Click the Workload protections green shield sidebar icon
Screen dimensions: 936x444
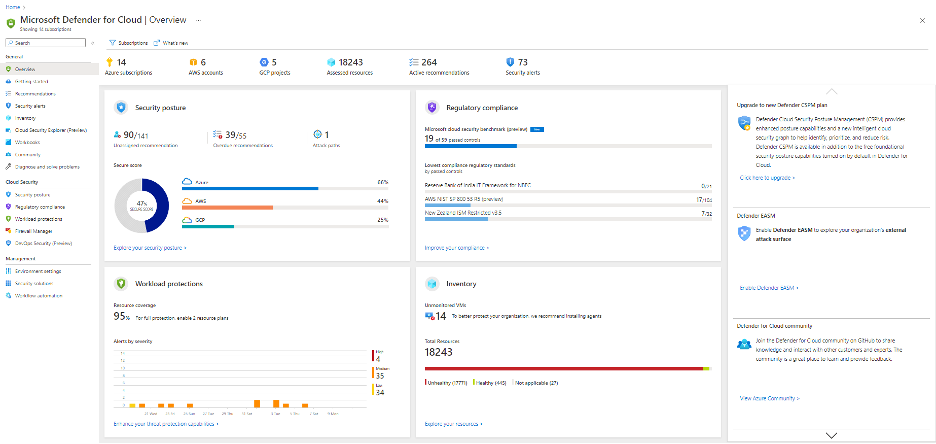point(8,219)
